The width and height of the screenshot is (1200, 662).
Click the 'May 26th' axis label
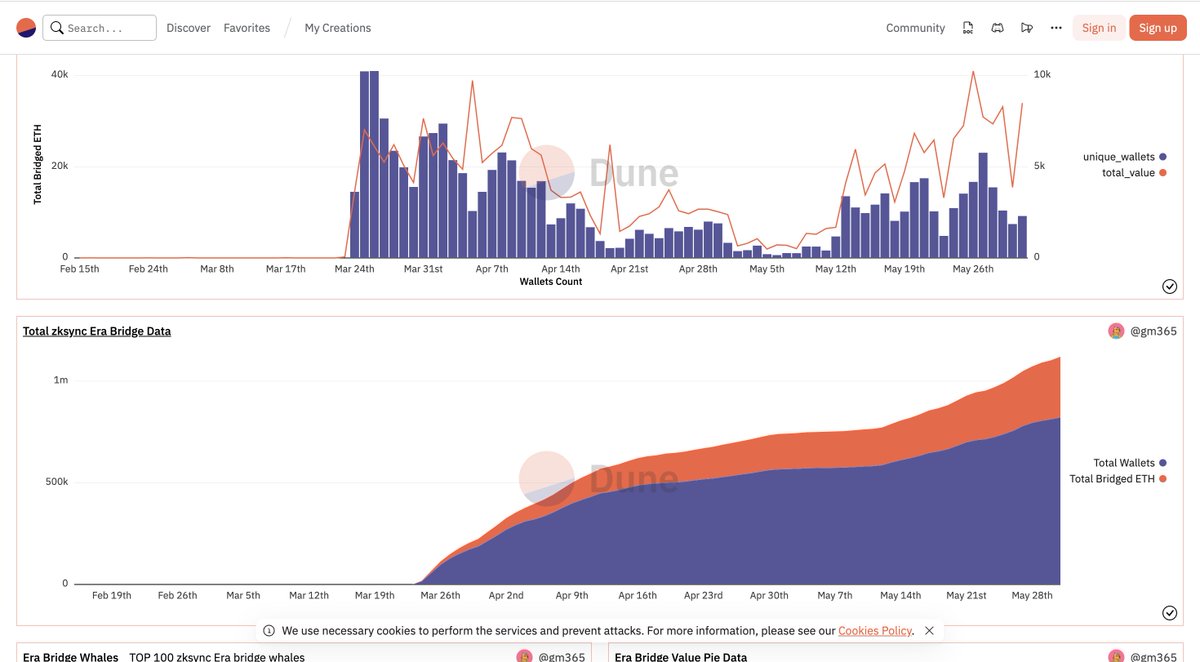coord(973,269)
